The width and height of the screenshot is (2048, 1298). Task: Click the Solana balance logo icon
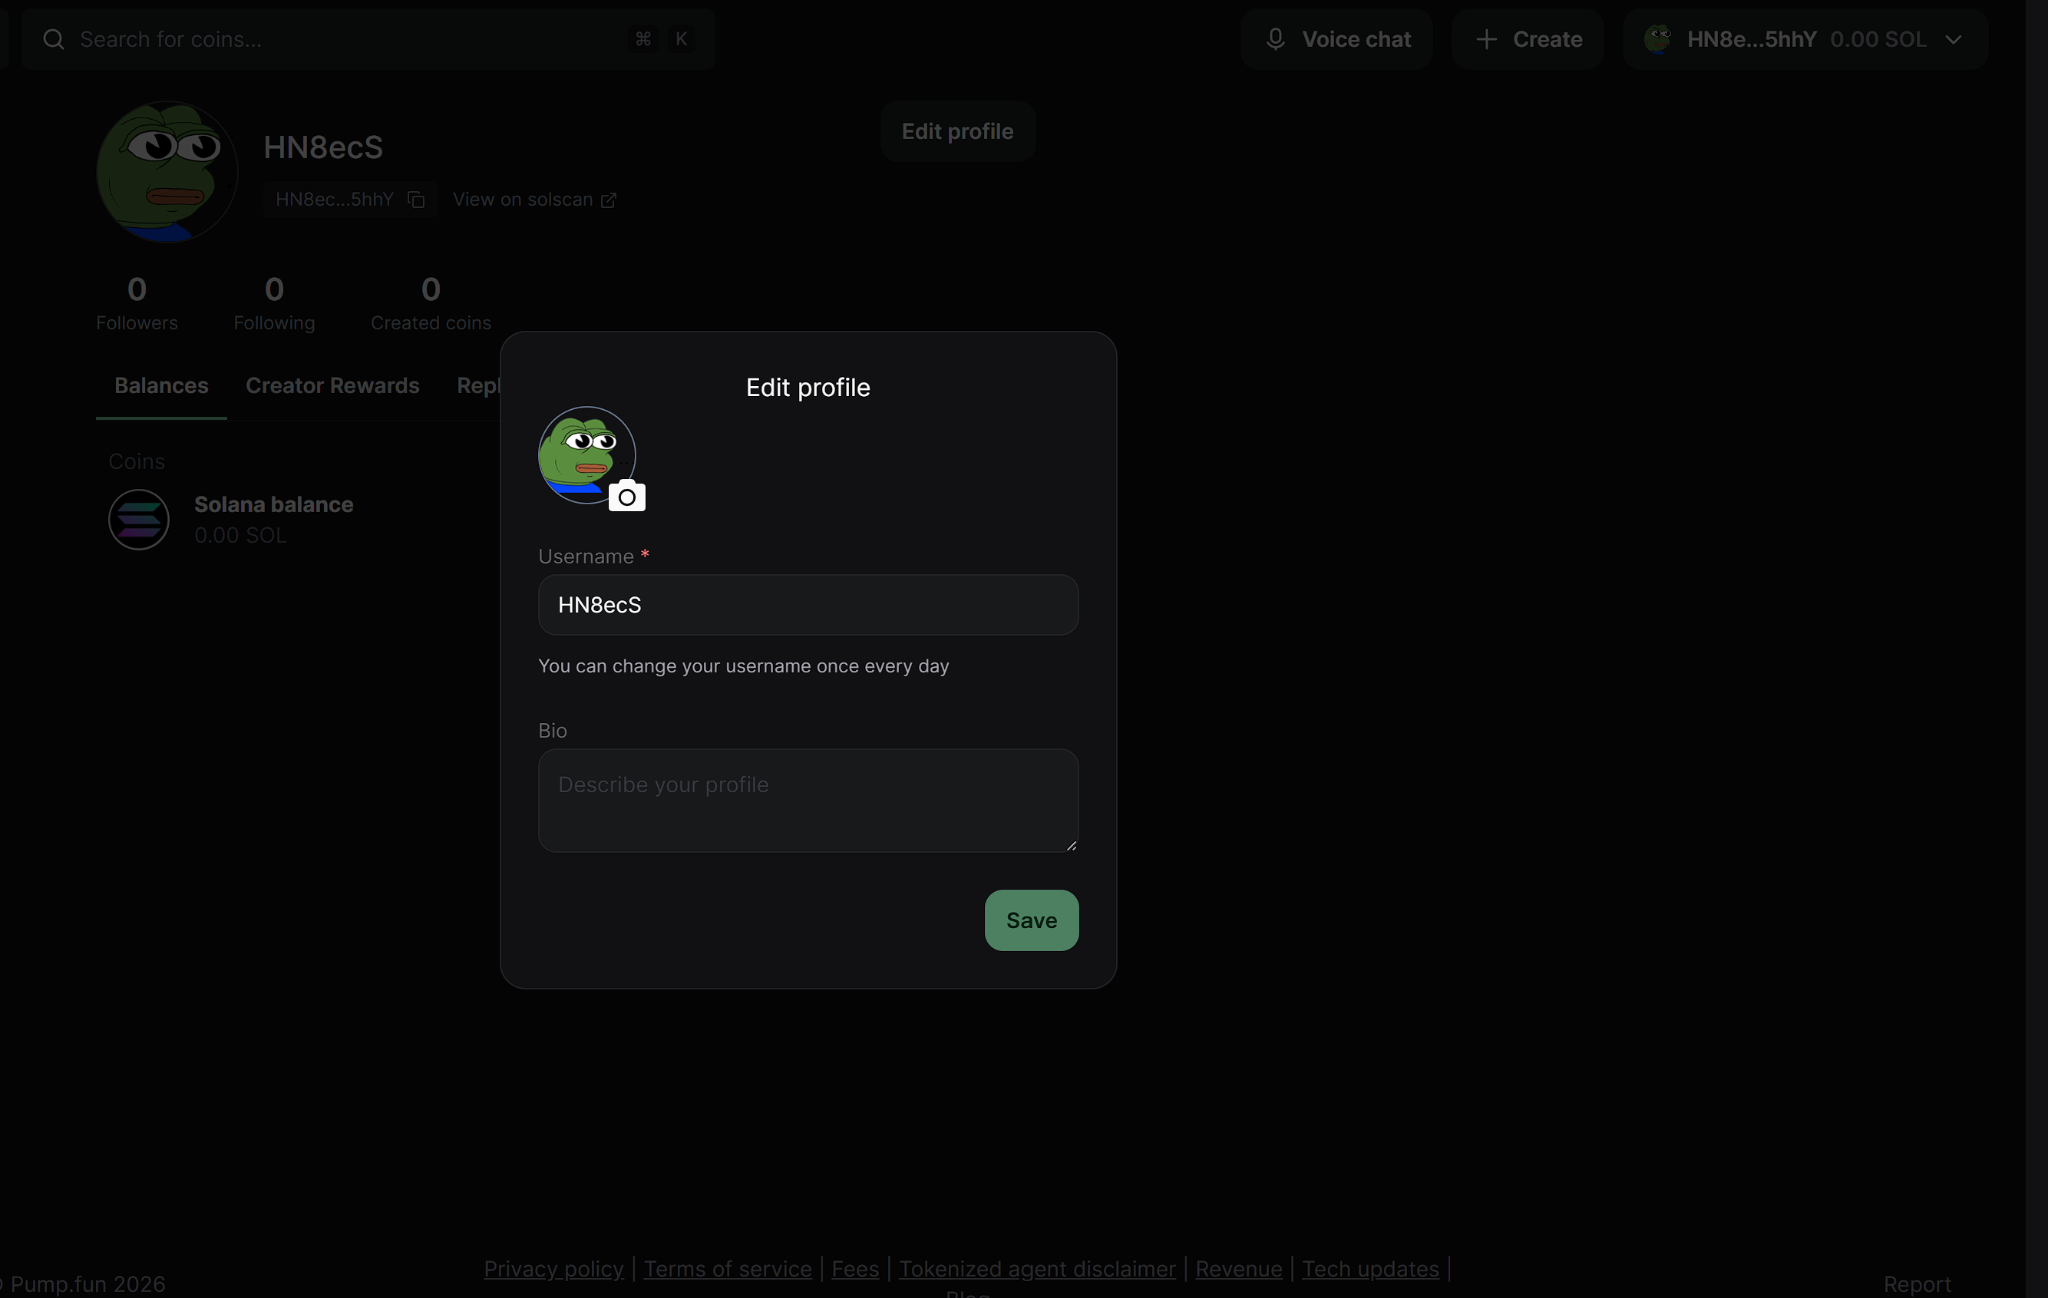[x=139, y=519]
